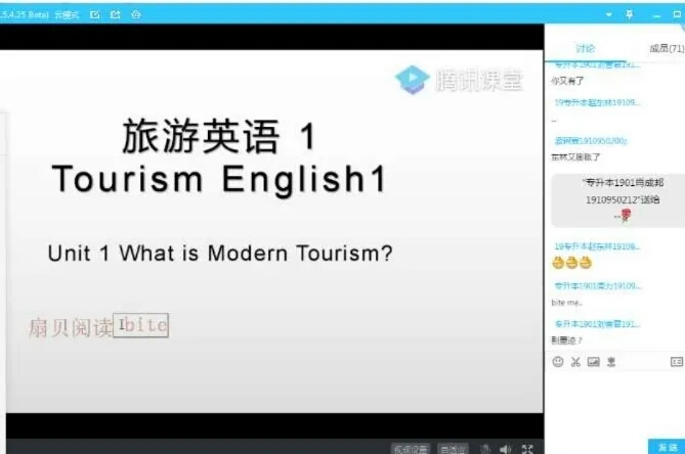Mute the speaker volume
The height and width of the screenshot is (454, 685).
505,449
